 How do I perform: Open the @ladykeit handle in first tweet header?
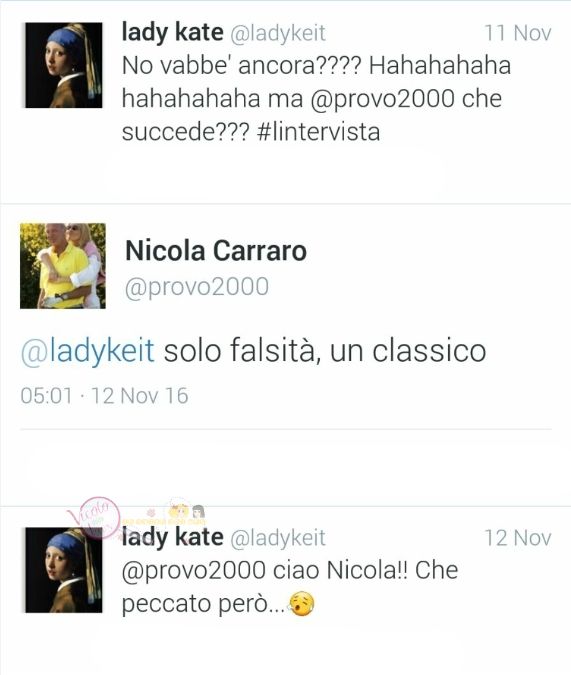(278, 34)
